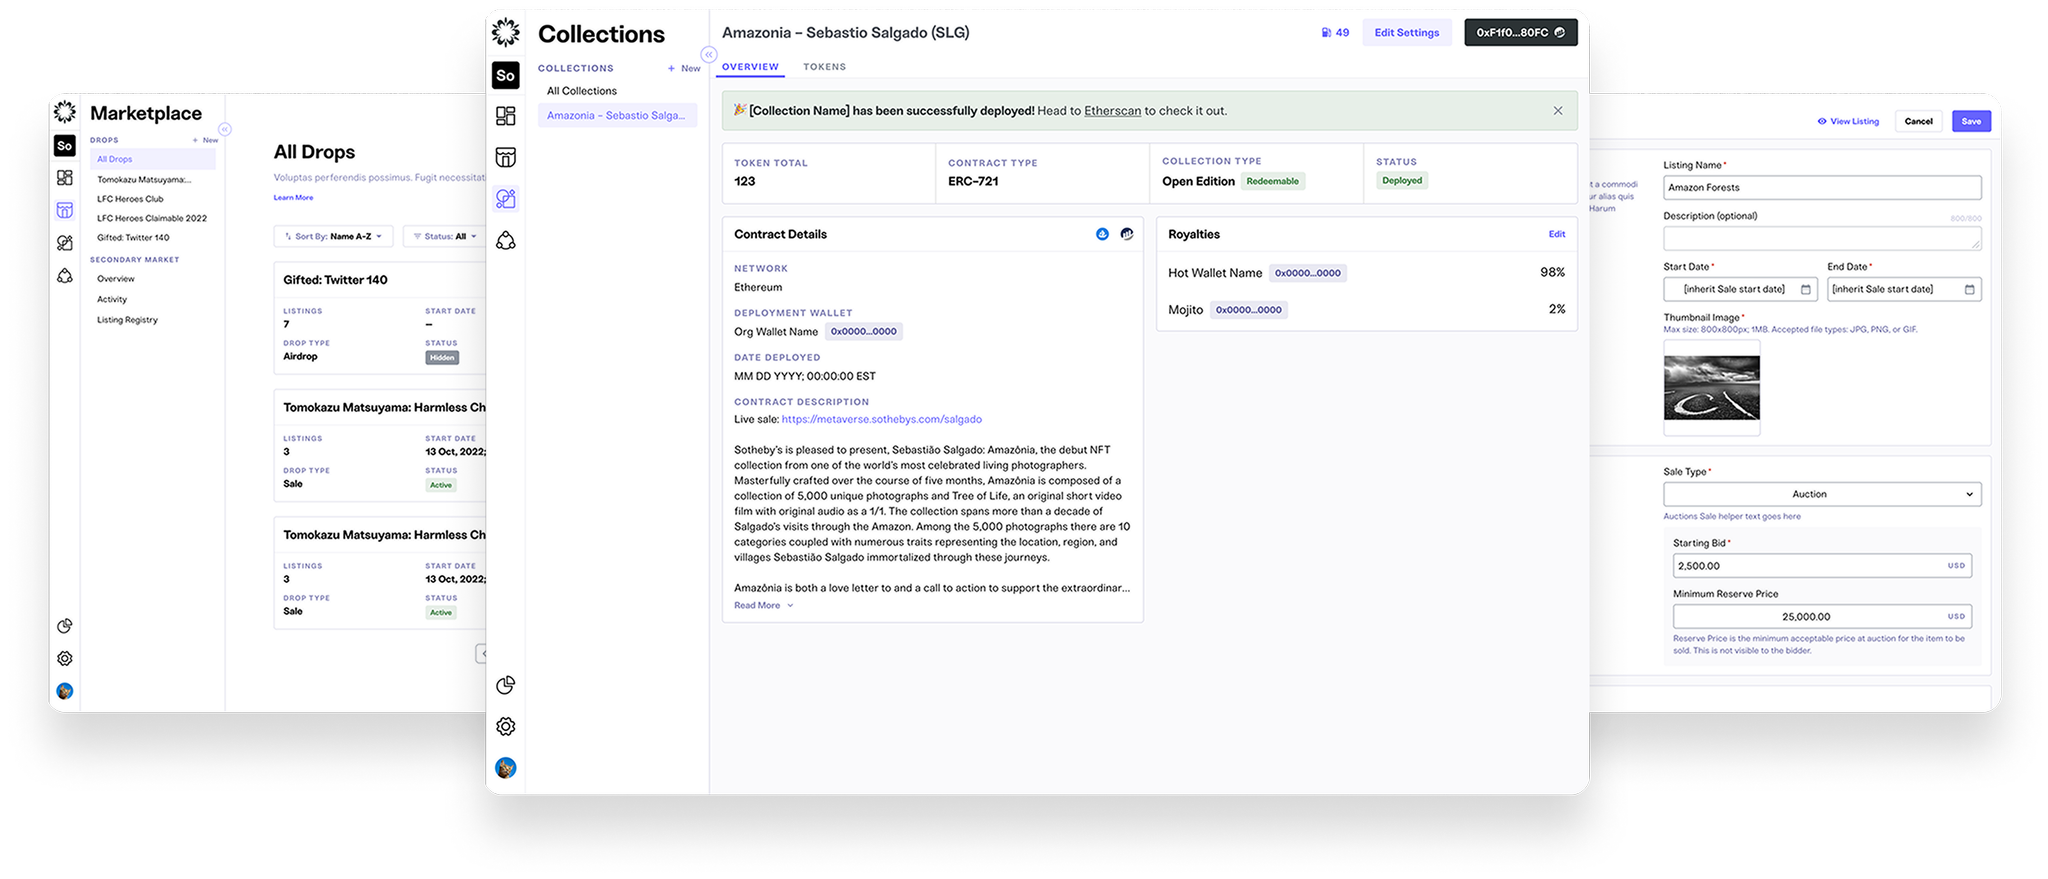Collapse the Collections side panel
2048x879 pixels.
click(x=708, y=55)
